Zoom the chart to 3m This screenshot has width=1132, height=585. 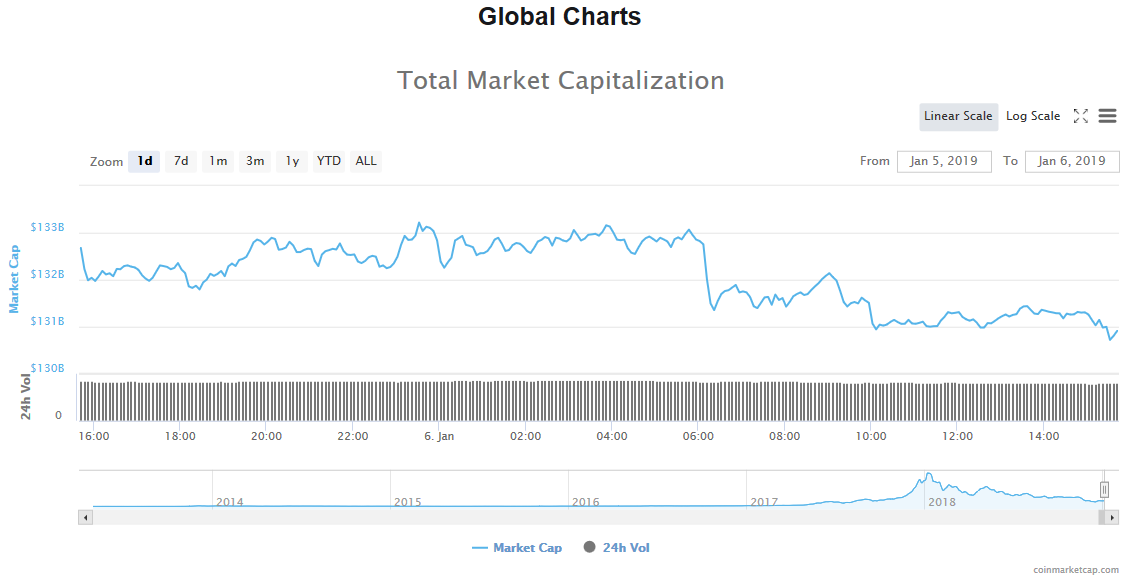[x=255, y=161]
